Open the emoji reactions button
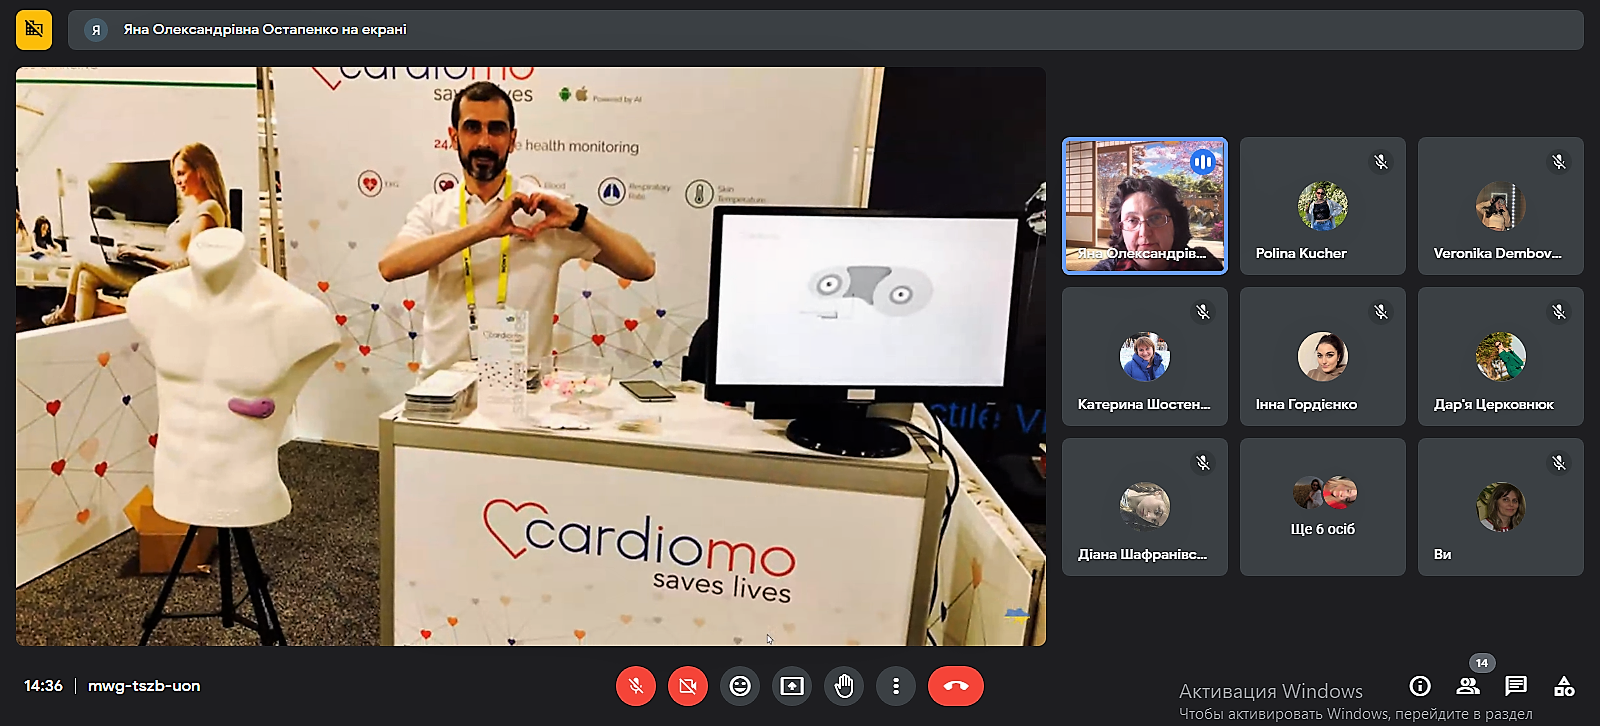 click(740, 686)
